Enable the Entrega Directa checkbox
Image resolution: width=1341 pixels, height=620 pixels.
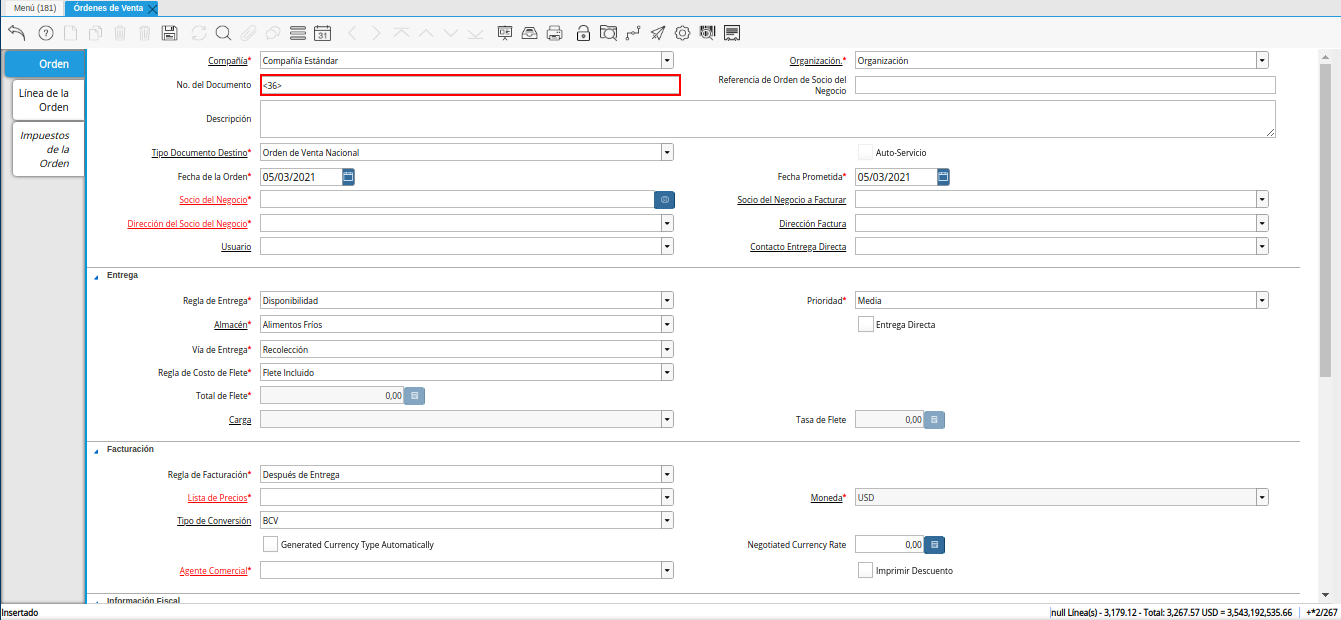point(866,324)
